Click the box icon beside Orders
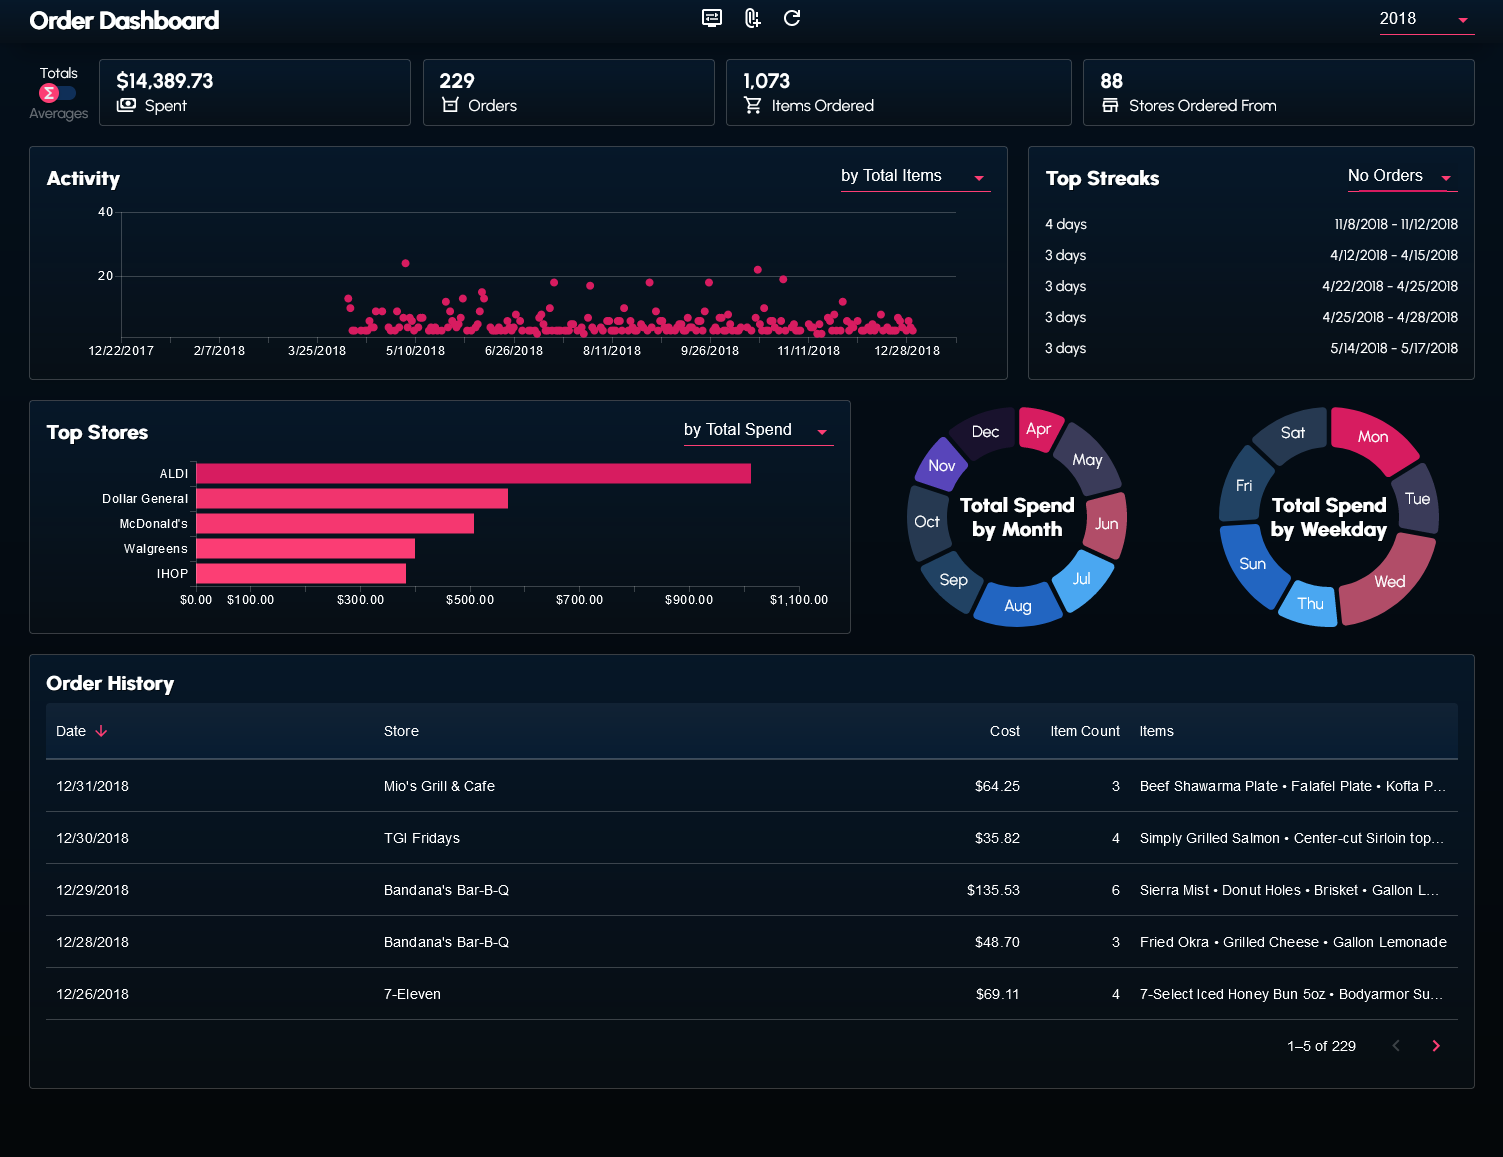 [450, 105]
